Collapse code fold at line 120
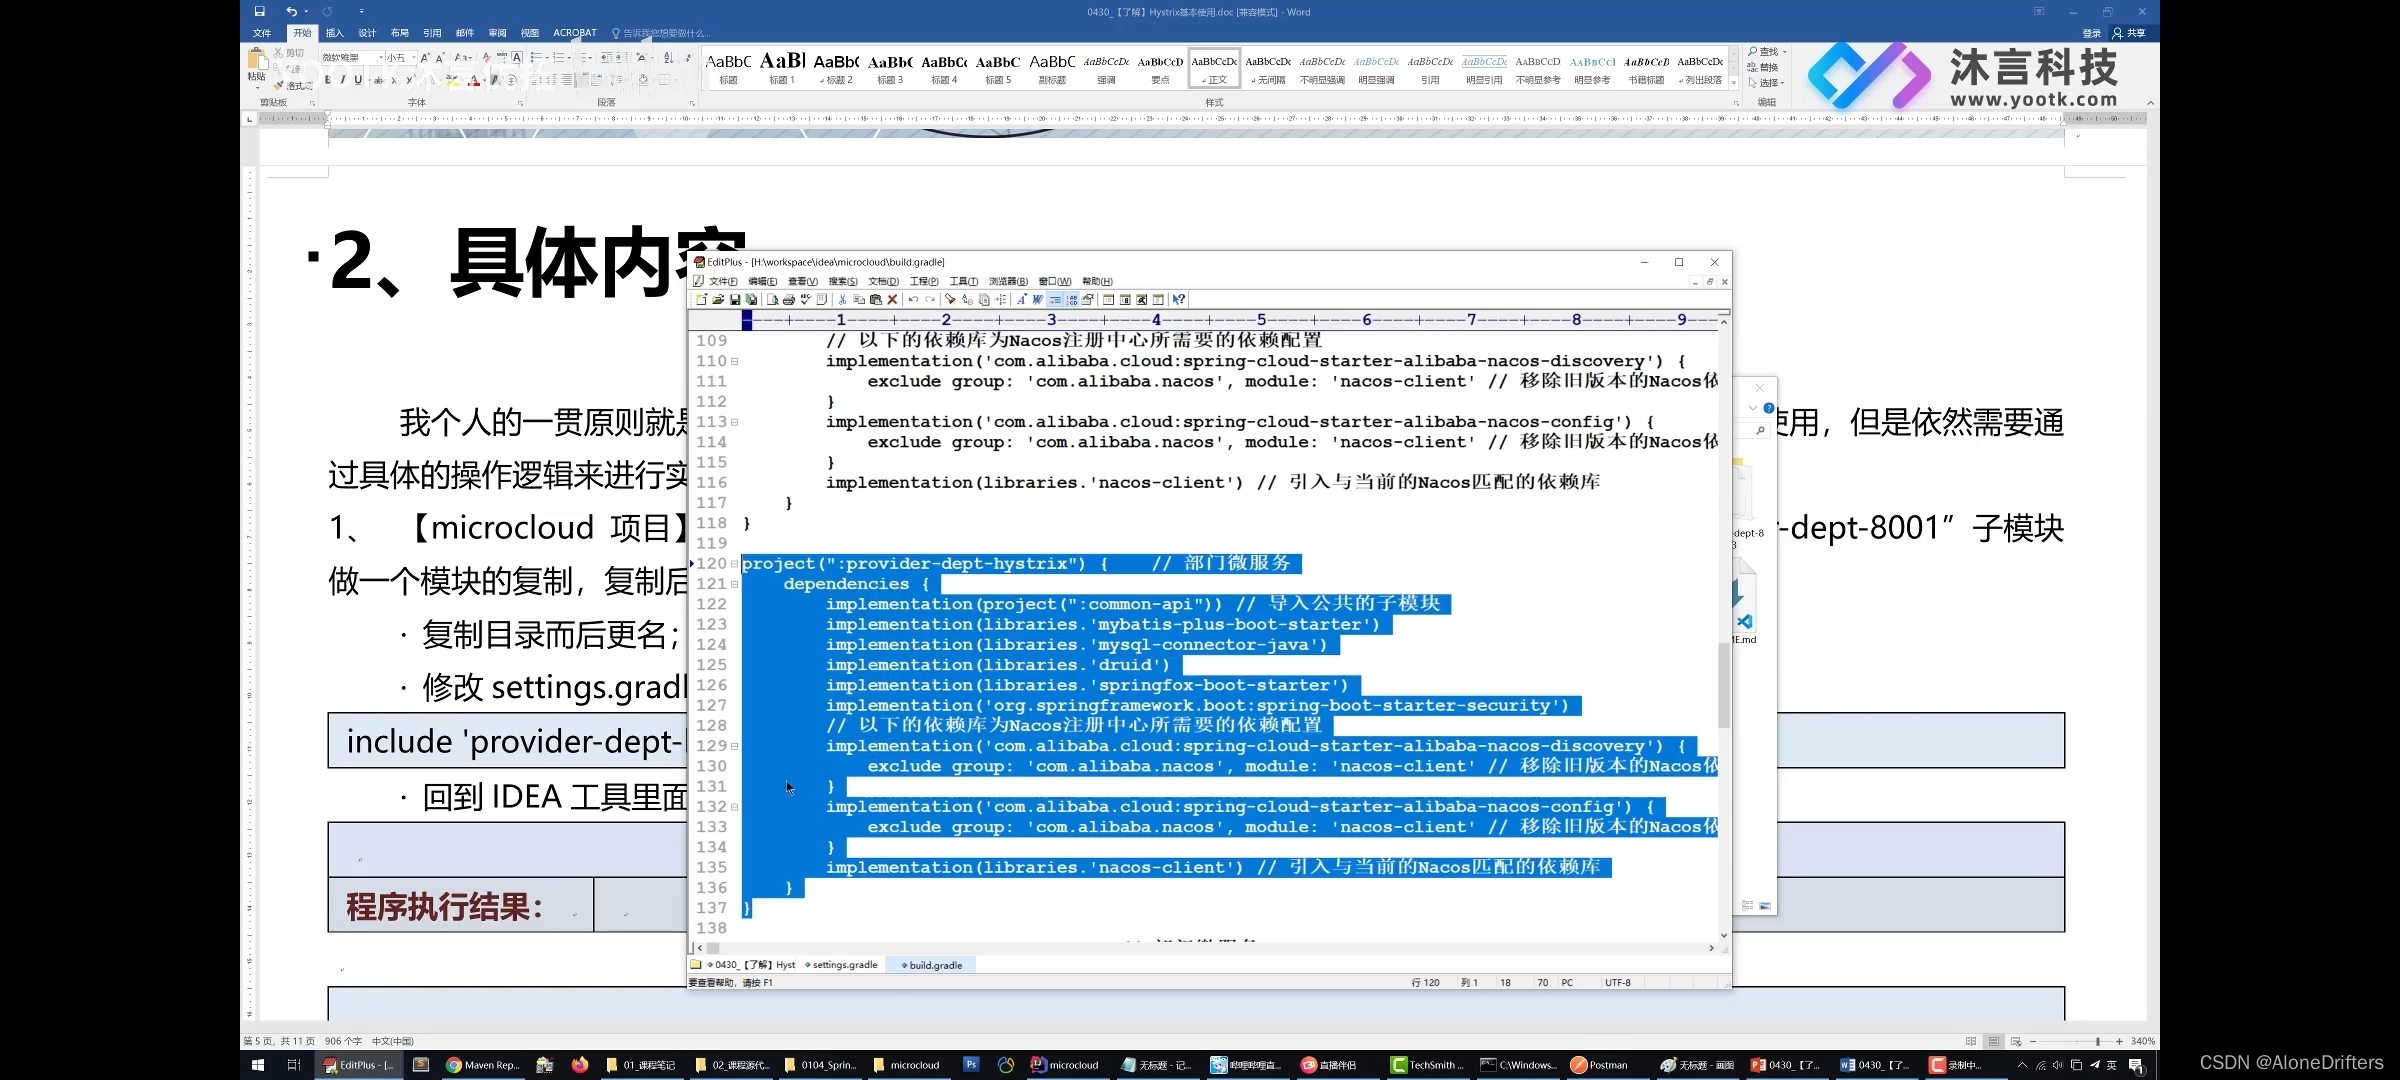Screen dimensions: 2400x1080 pyautogui.click(x=734, y=564)
